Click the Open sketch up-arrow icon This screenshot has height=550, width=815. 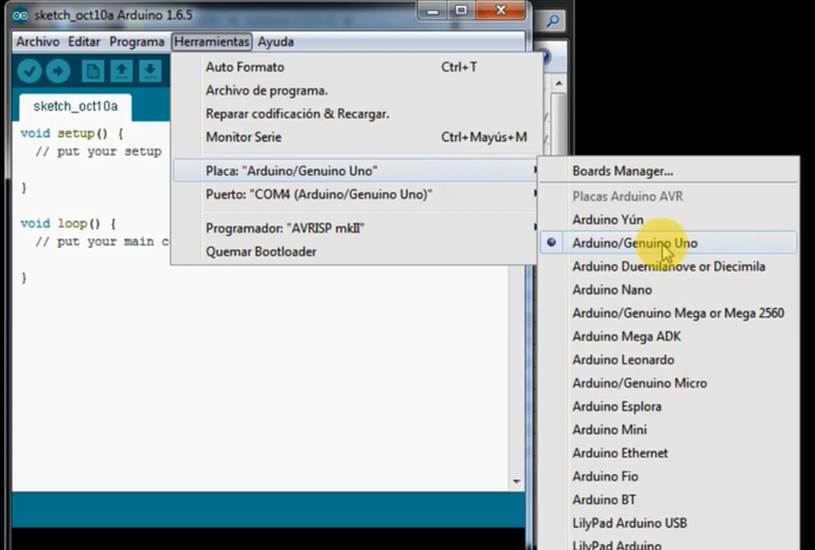tap(122, 71)
